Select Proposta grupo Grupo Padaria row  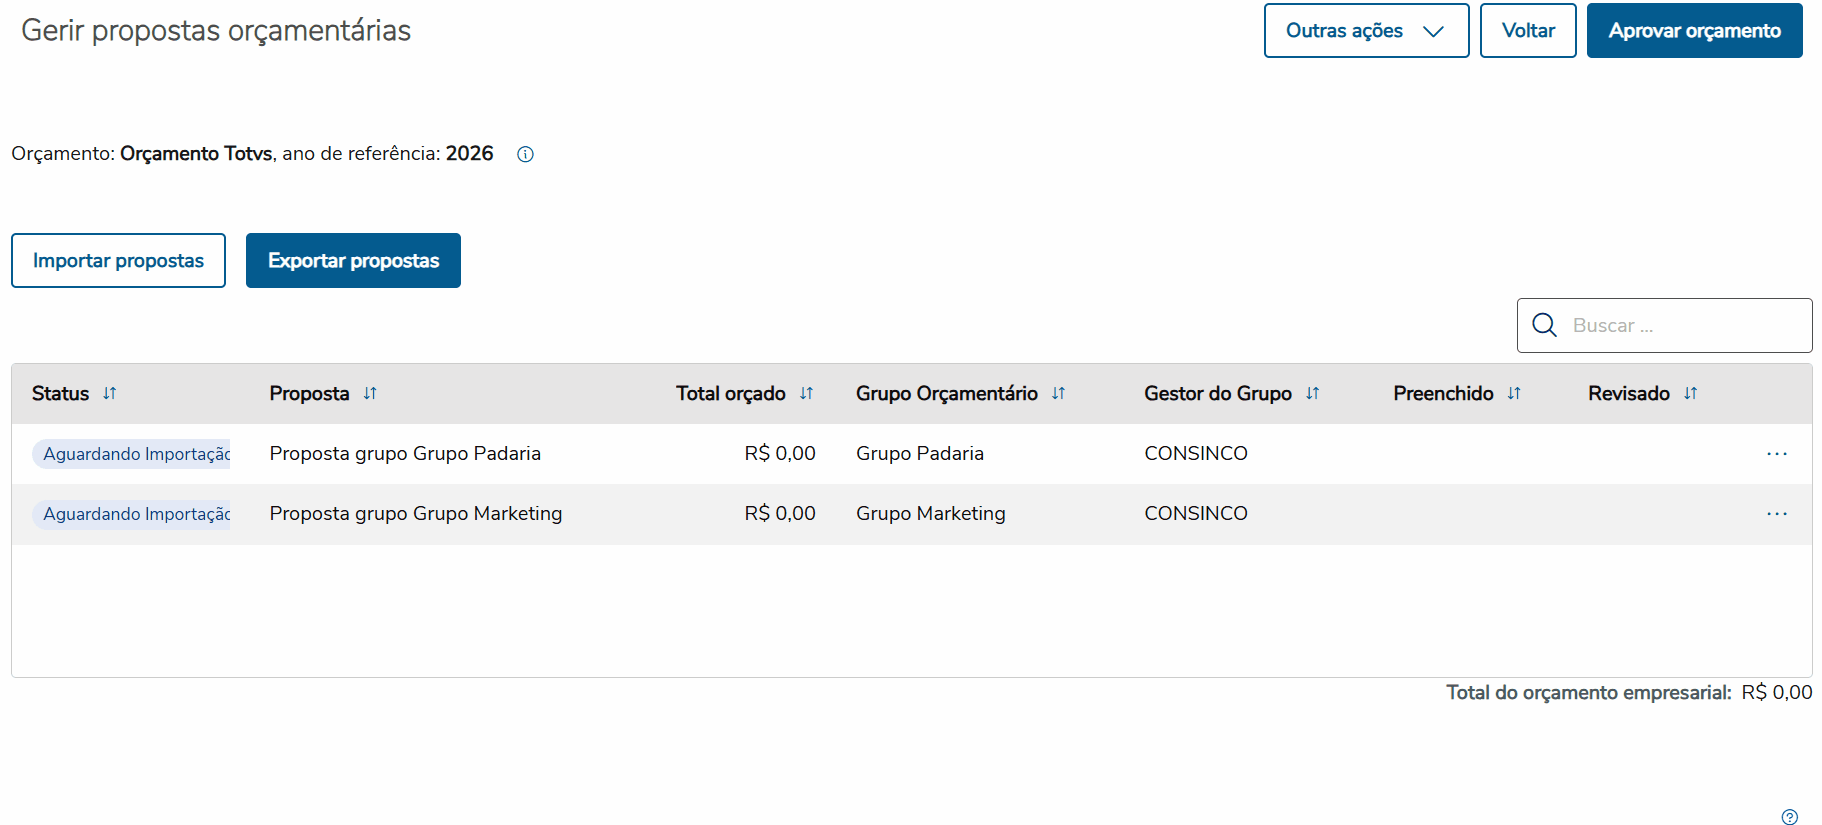point(405,454)
